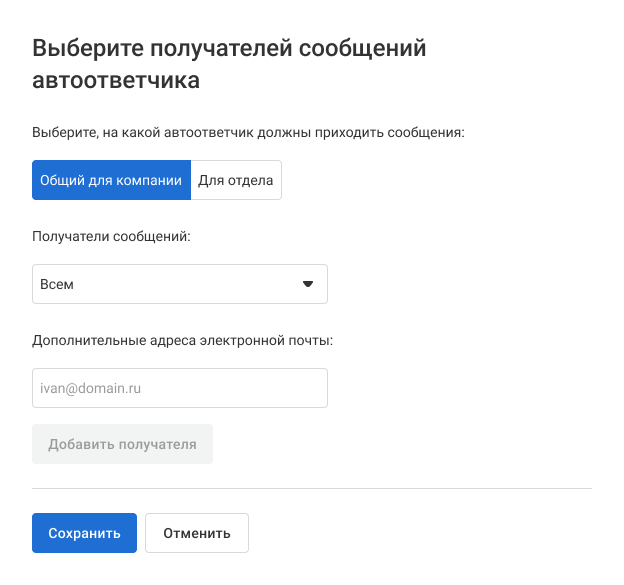624x585 pixels.
Task: Click the dropdown arrow triangle icon
Action: click(308, 284)
